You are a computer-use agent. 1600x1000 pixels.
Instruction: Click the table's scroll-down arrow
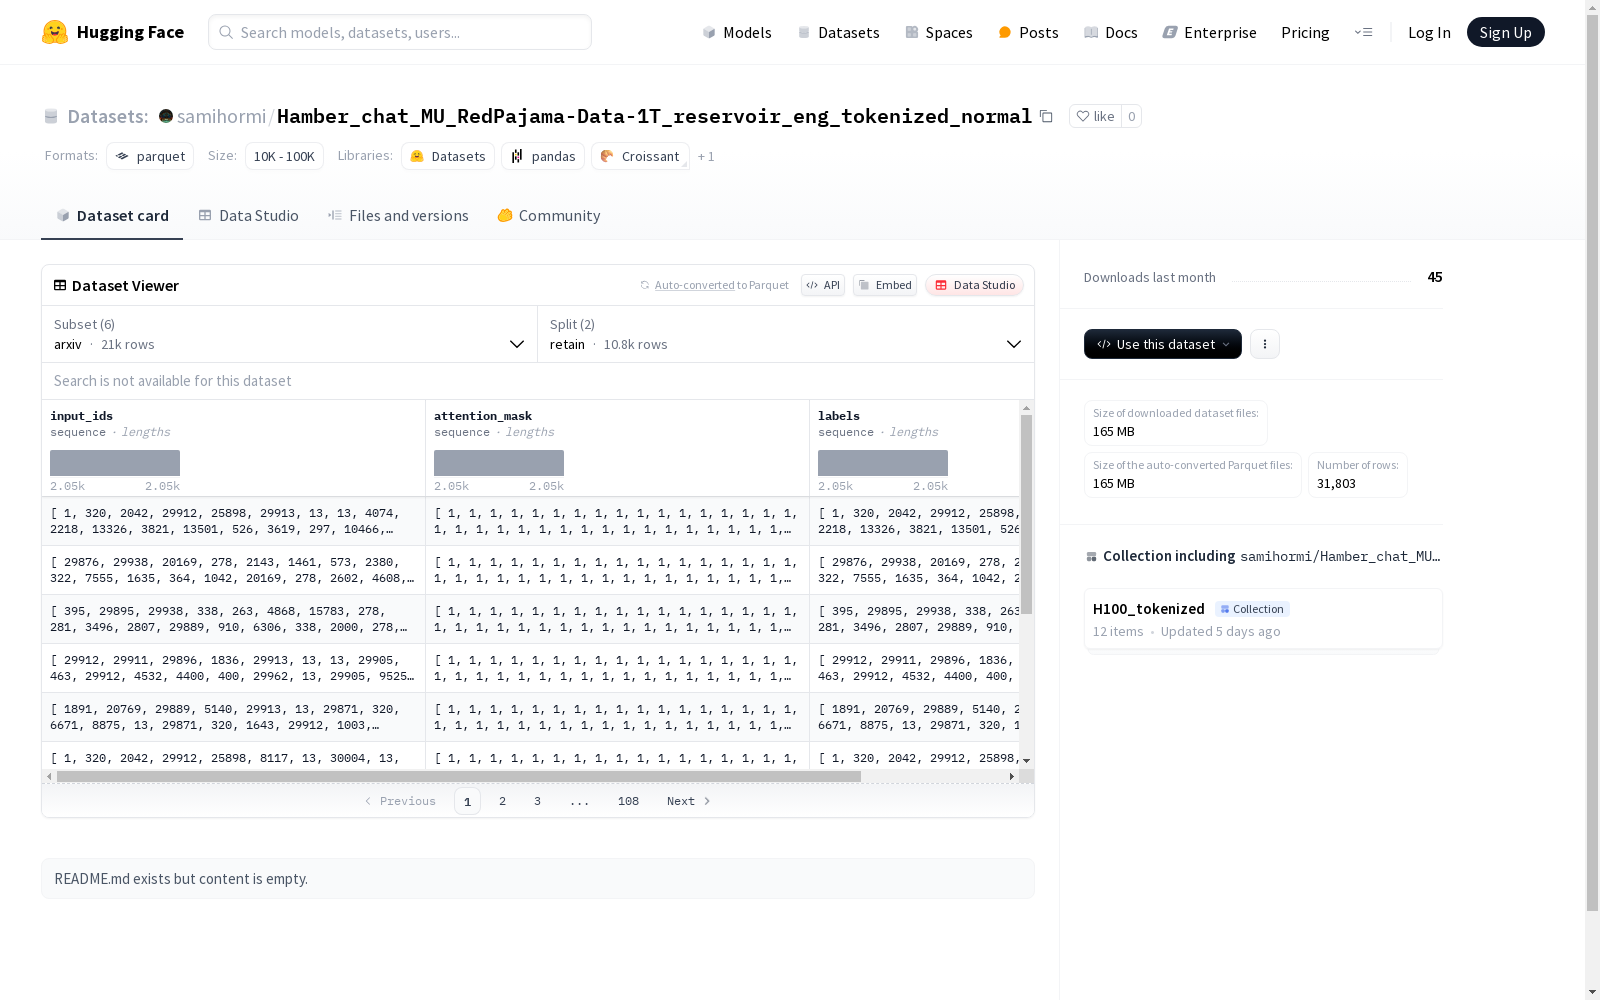tap(1026, 760)
